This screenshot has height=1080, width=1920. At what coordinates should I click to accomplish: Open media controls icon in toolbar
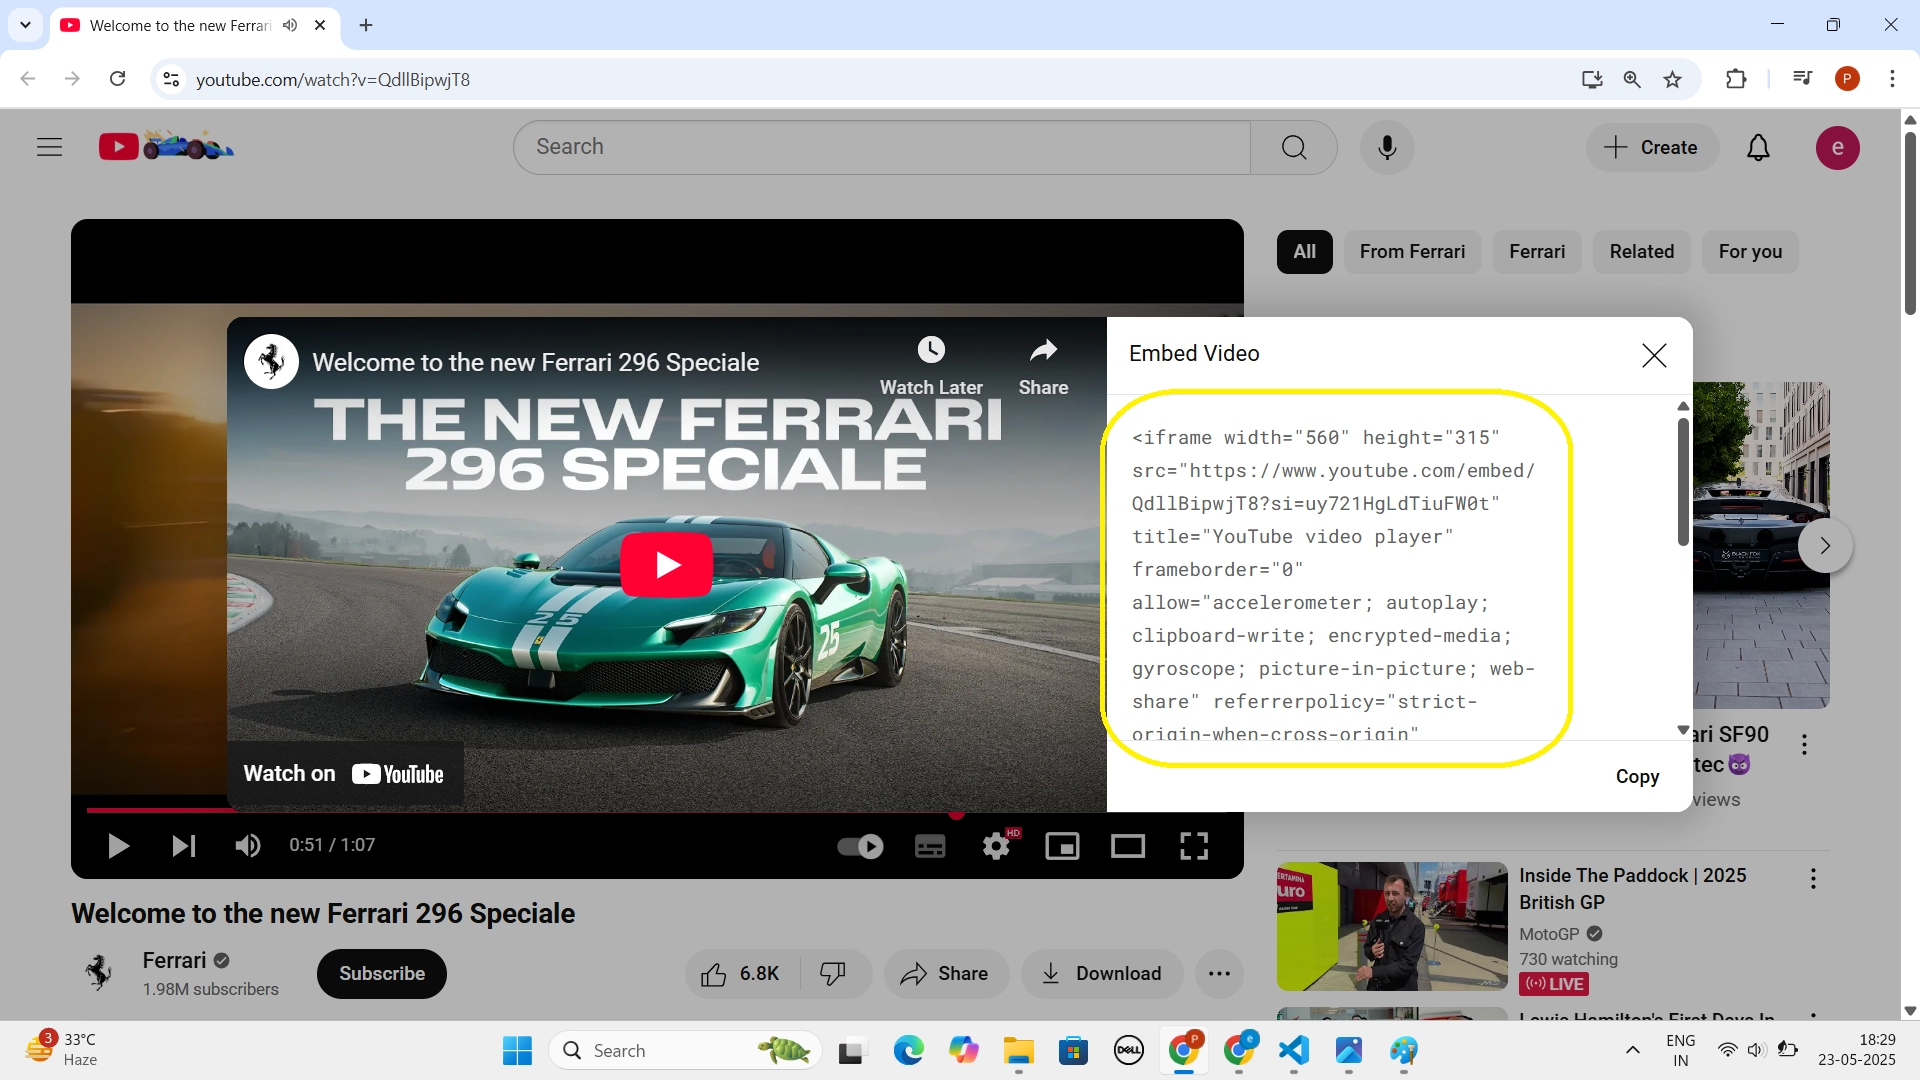click(1802, 78)
